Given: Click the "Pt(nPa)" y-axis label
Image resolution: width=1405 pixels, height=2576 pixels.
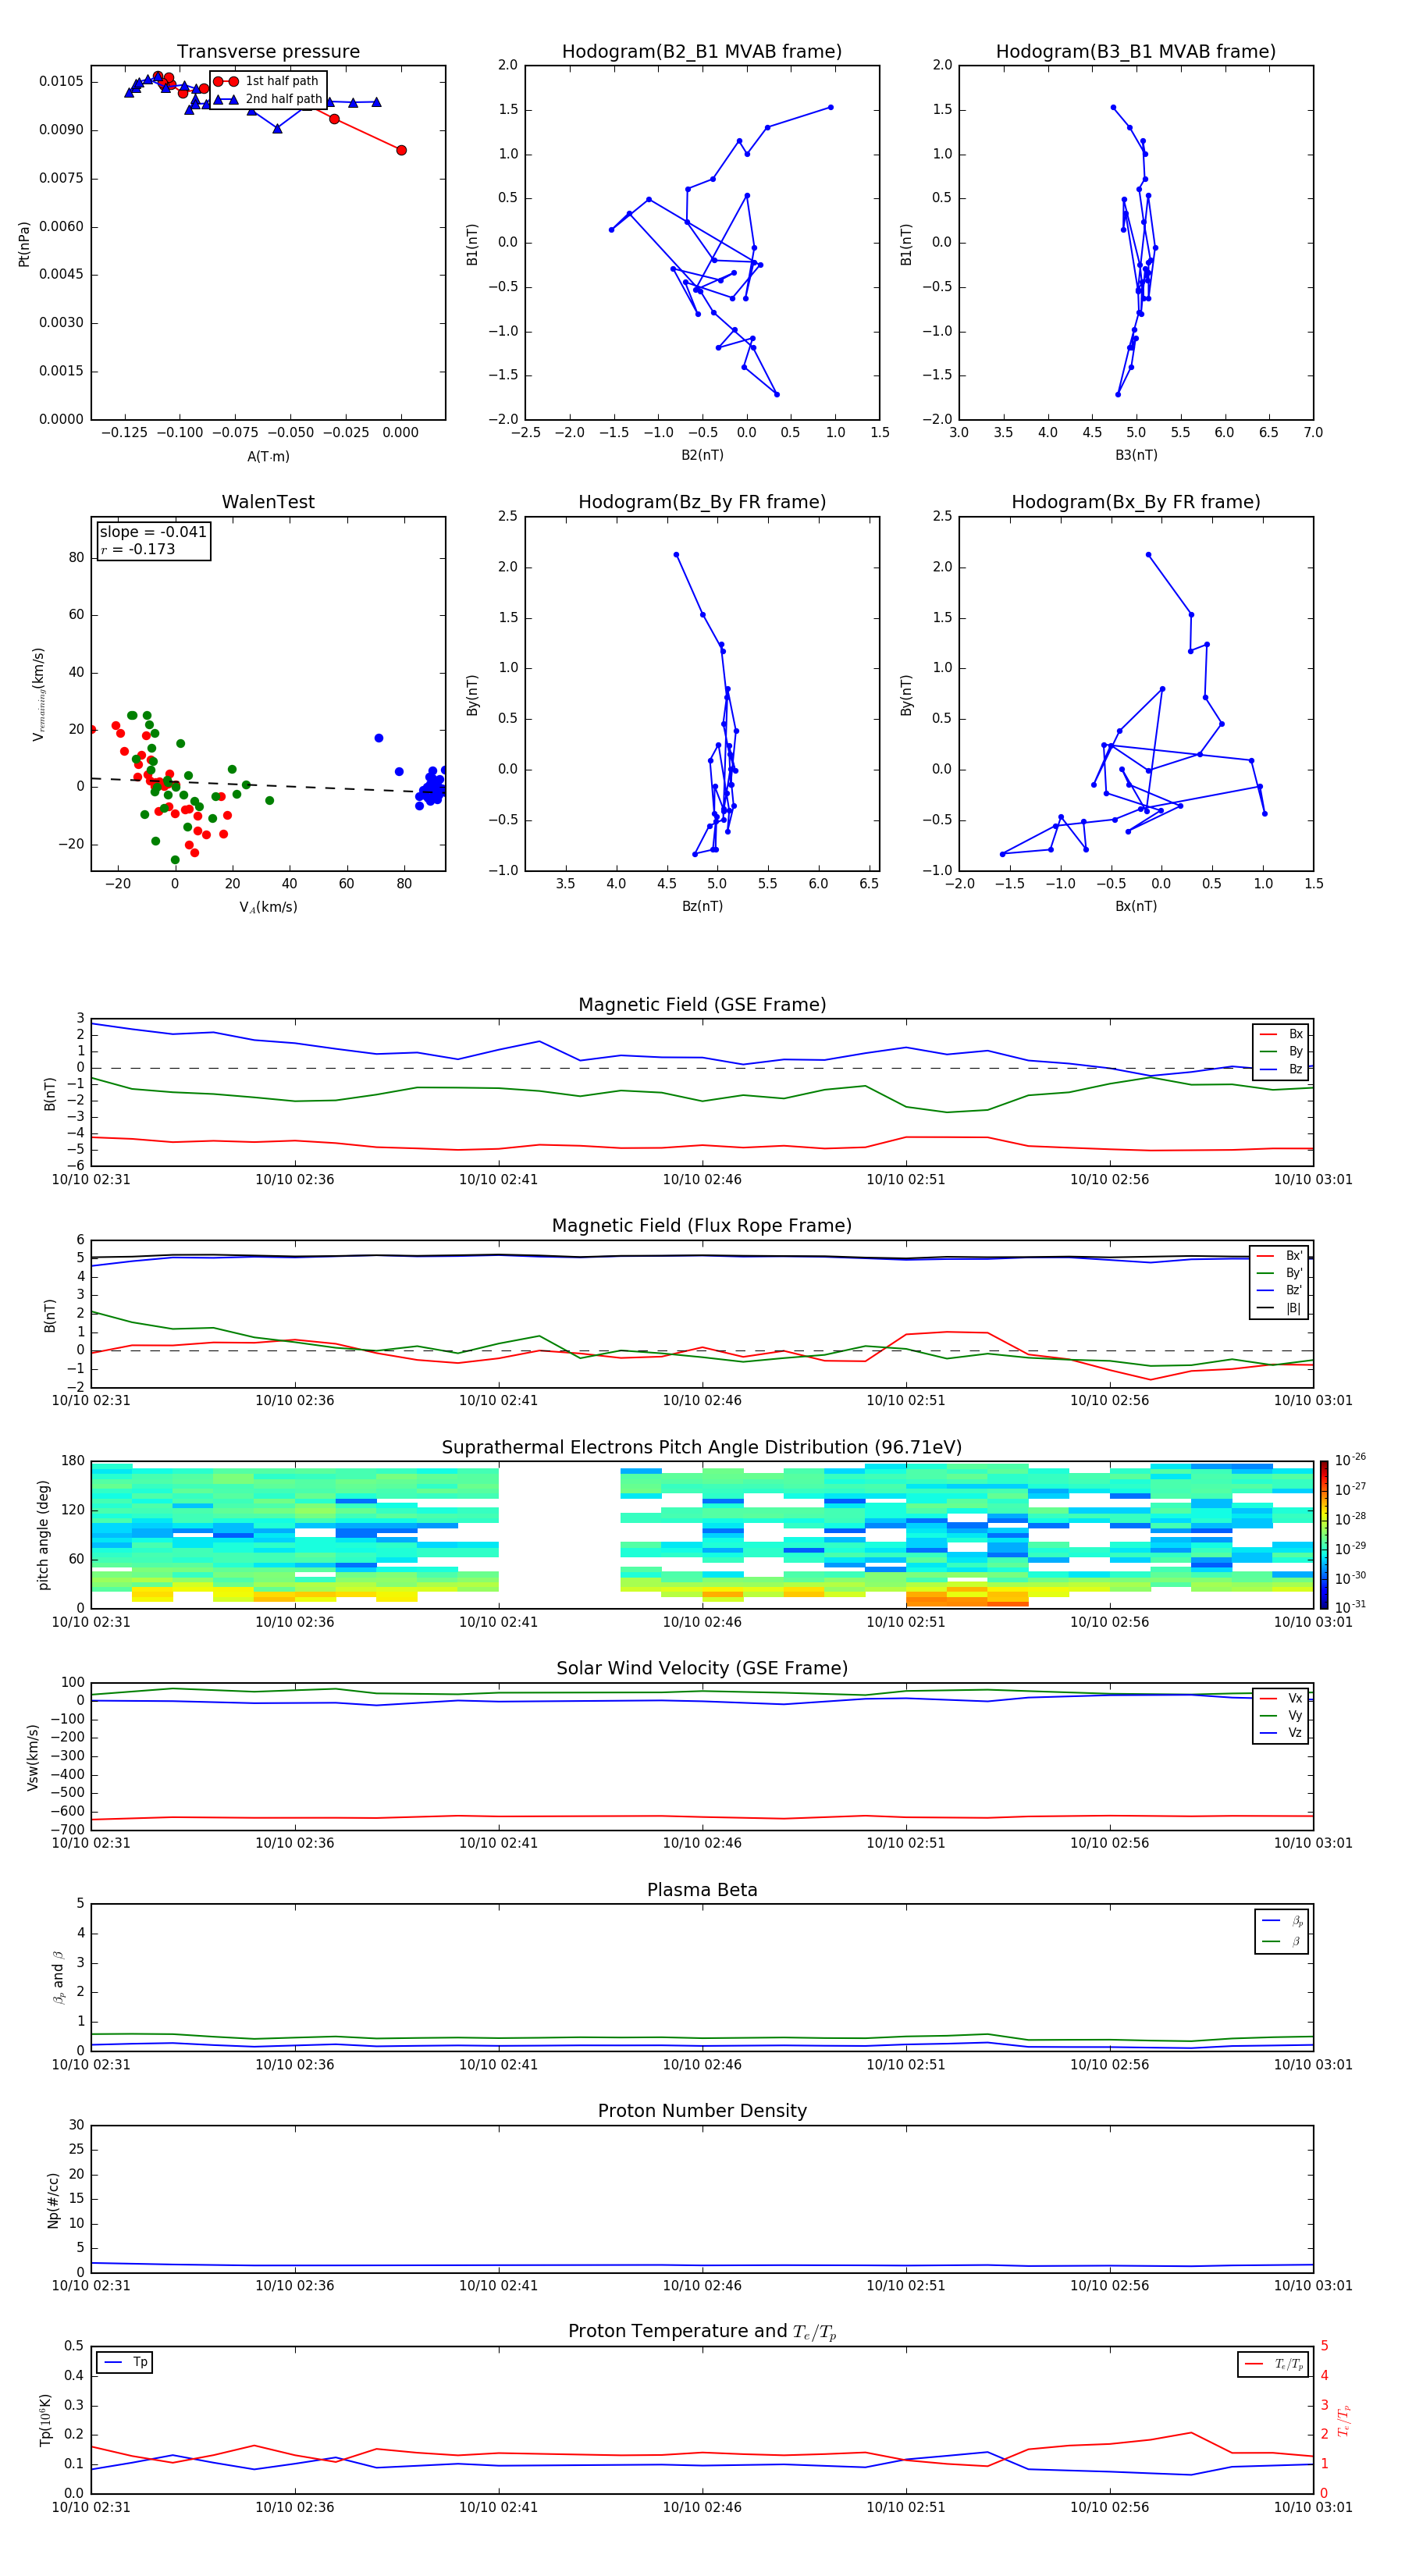Looking at the screenshot, I should point(24,244).
